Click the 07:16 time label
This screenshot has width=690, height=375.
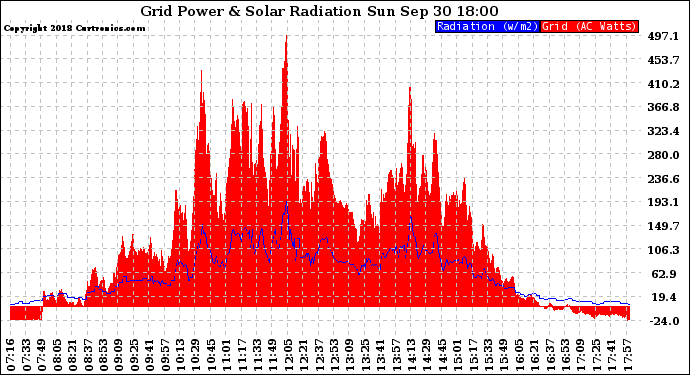tap(11, 355)
